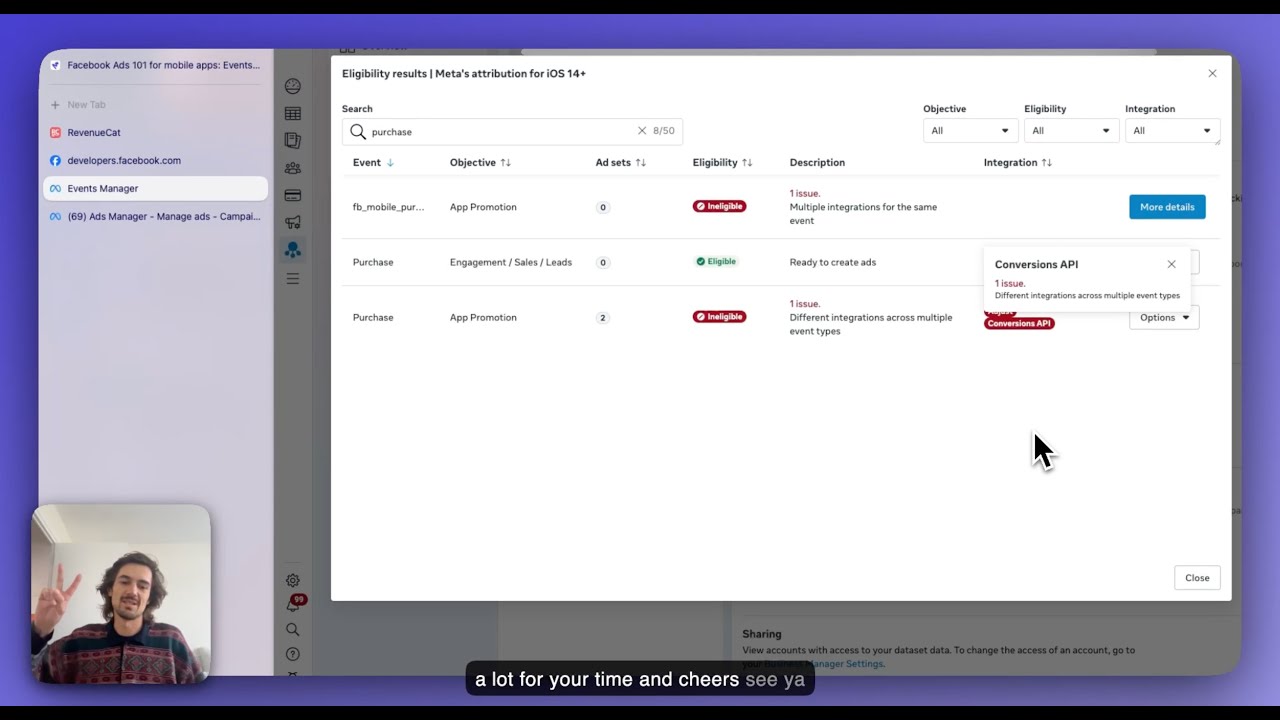This screenshot has height=720, width=1280.
Task: Sort by Integration column arrows
Action: point(1046,162)
